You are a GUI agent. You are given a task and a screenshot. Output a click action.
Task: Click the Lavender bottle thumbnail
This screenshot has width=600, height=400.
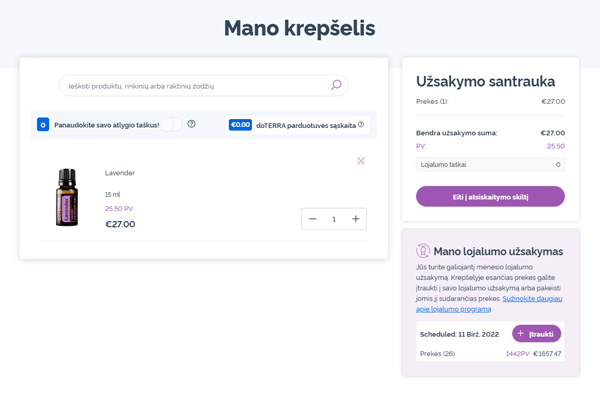pos(67,197)
